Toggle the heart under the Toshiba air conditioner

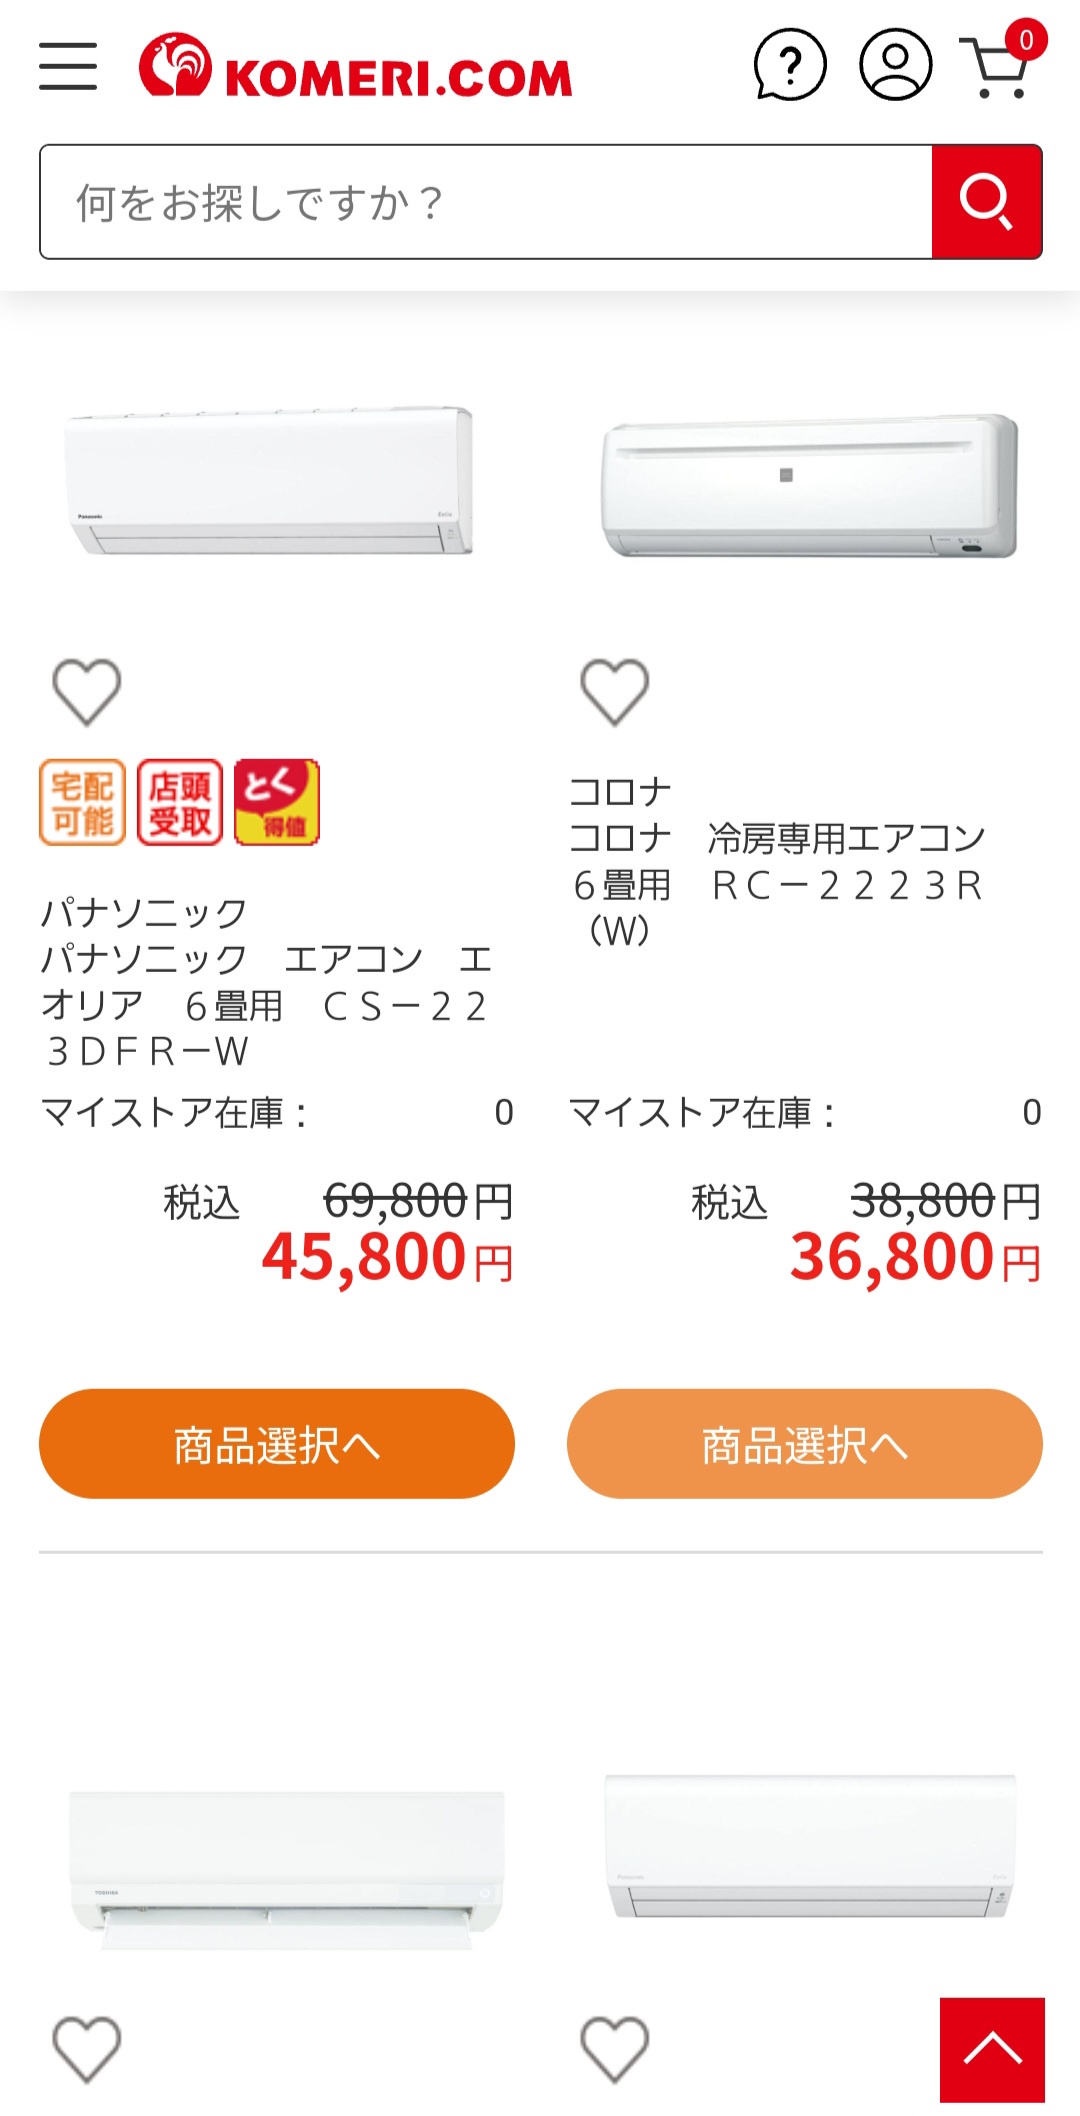pos(87,2049)
